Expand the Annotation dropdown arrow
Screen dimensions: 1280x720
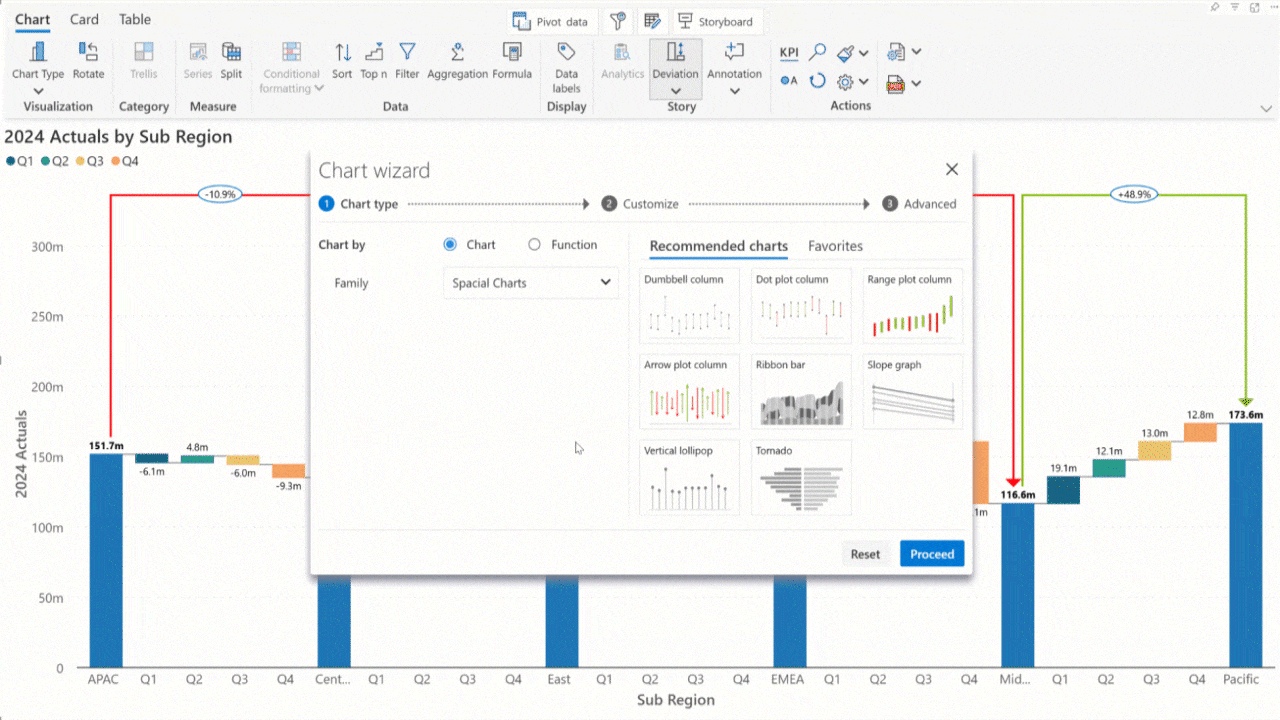point(735,91)
